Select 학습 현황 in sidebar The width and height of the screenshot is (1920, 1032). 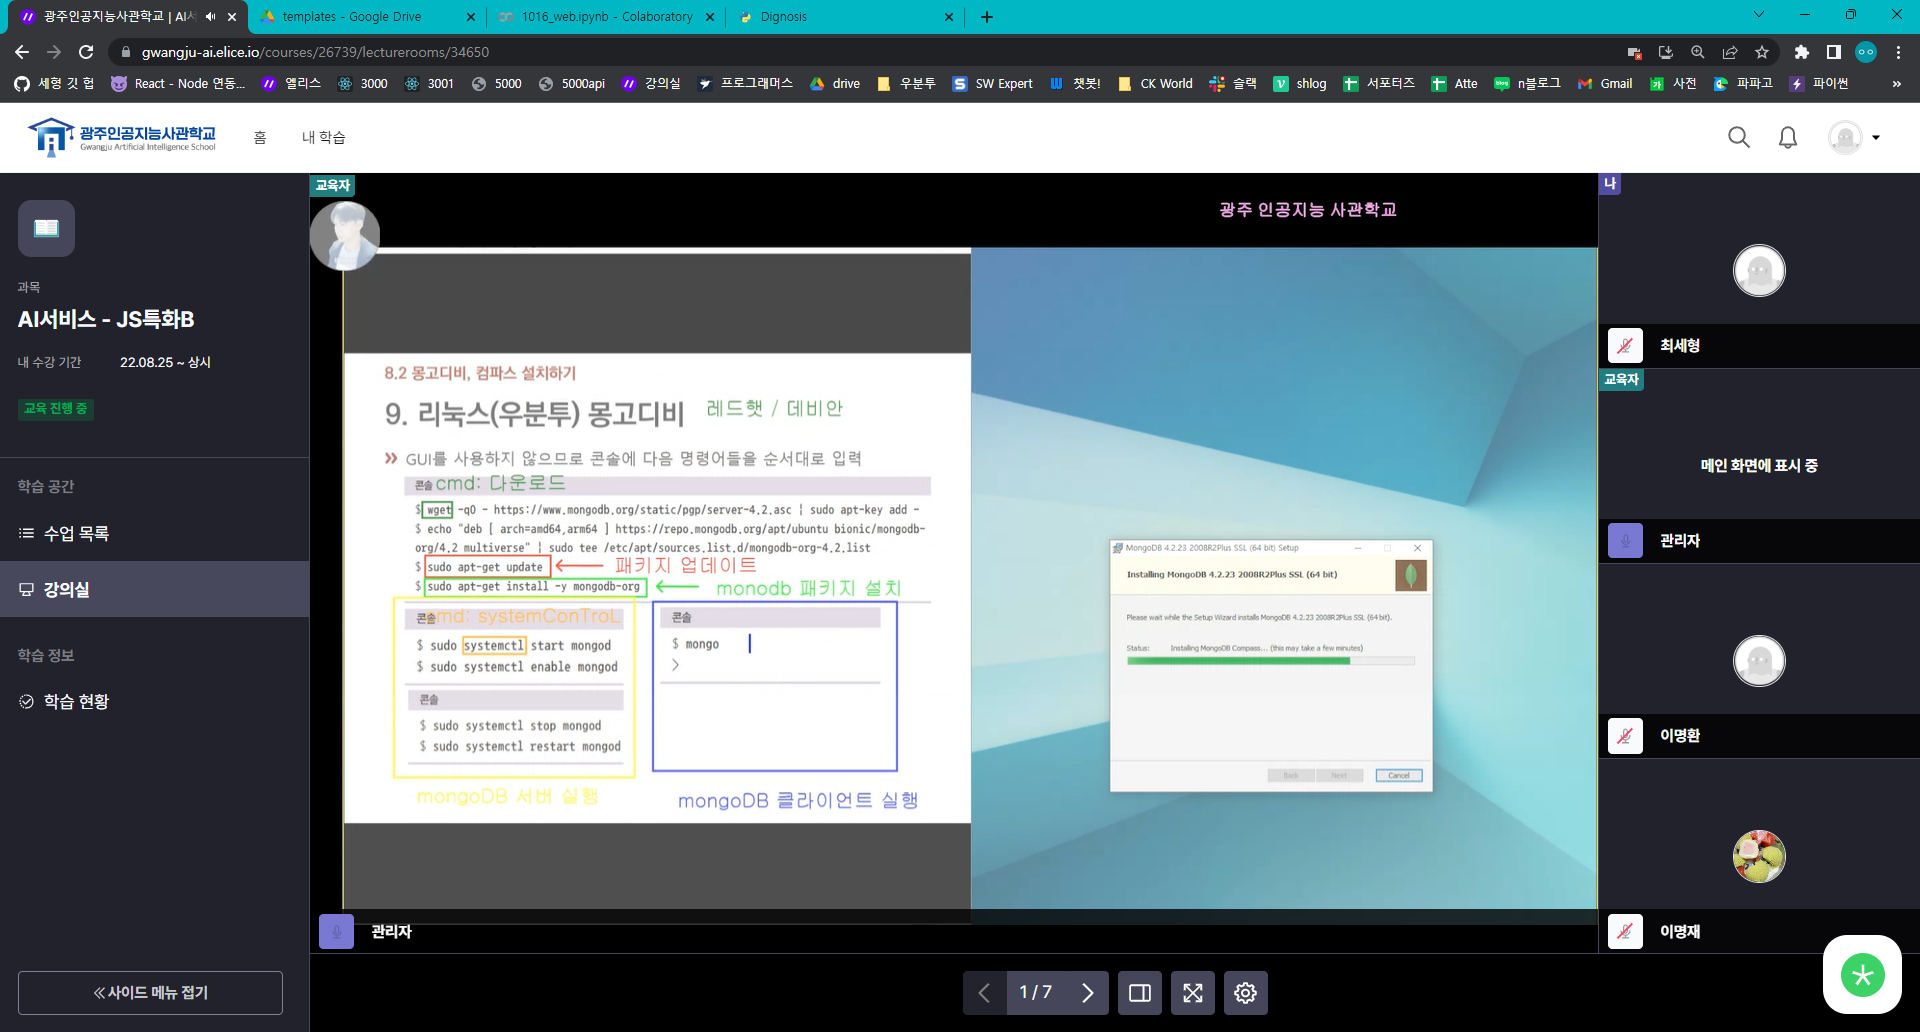point(154,702)
